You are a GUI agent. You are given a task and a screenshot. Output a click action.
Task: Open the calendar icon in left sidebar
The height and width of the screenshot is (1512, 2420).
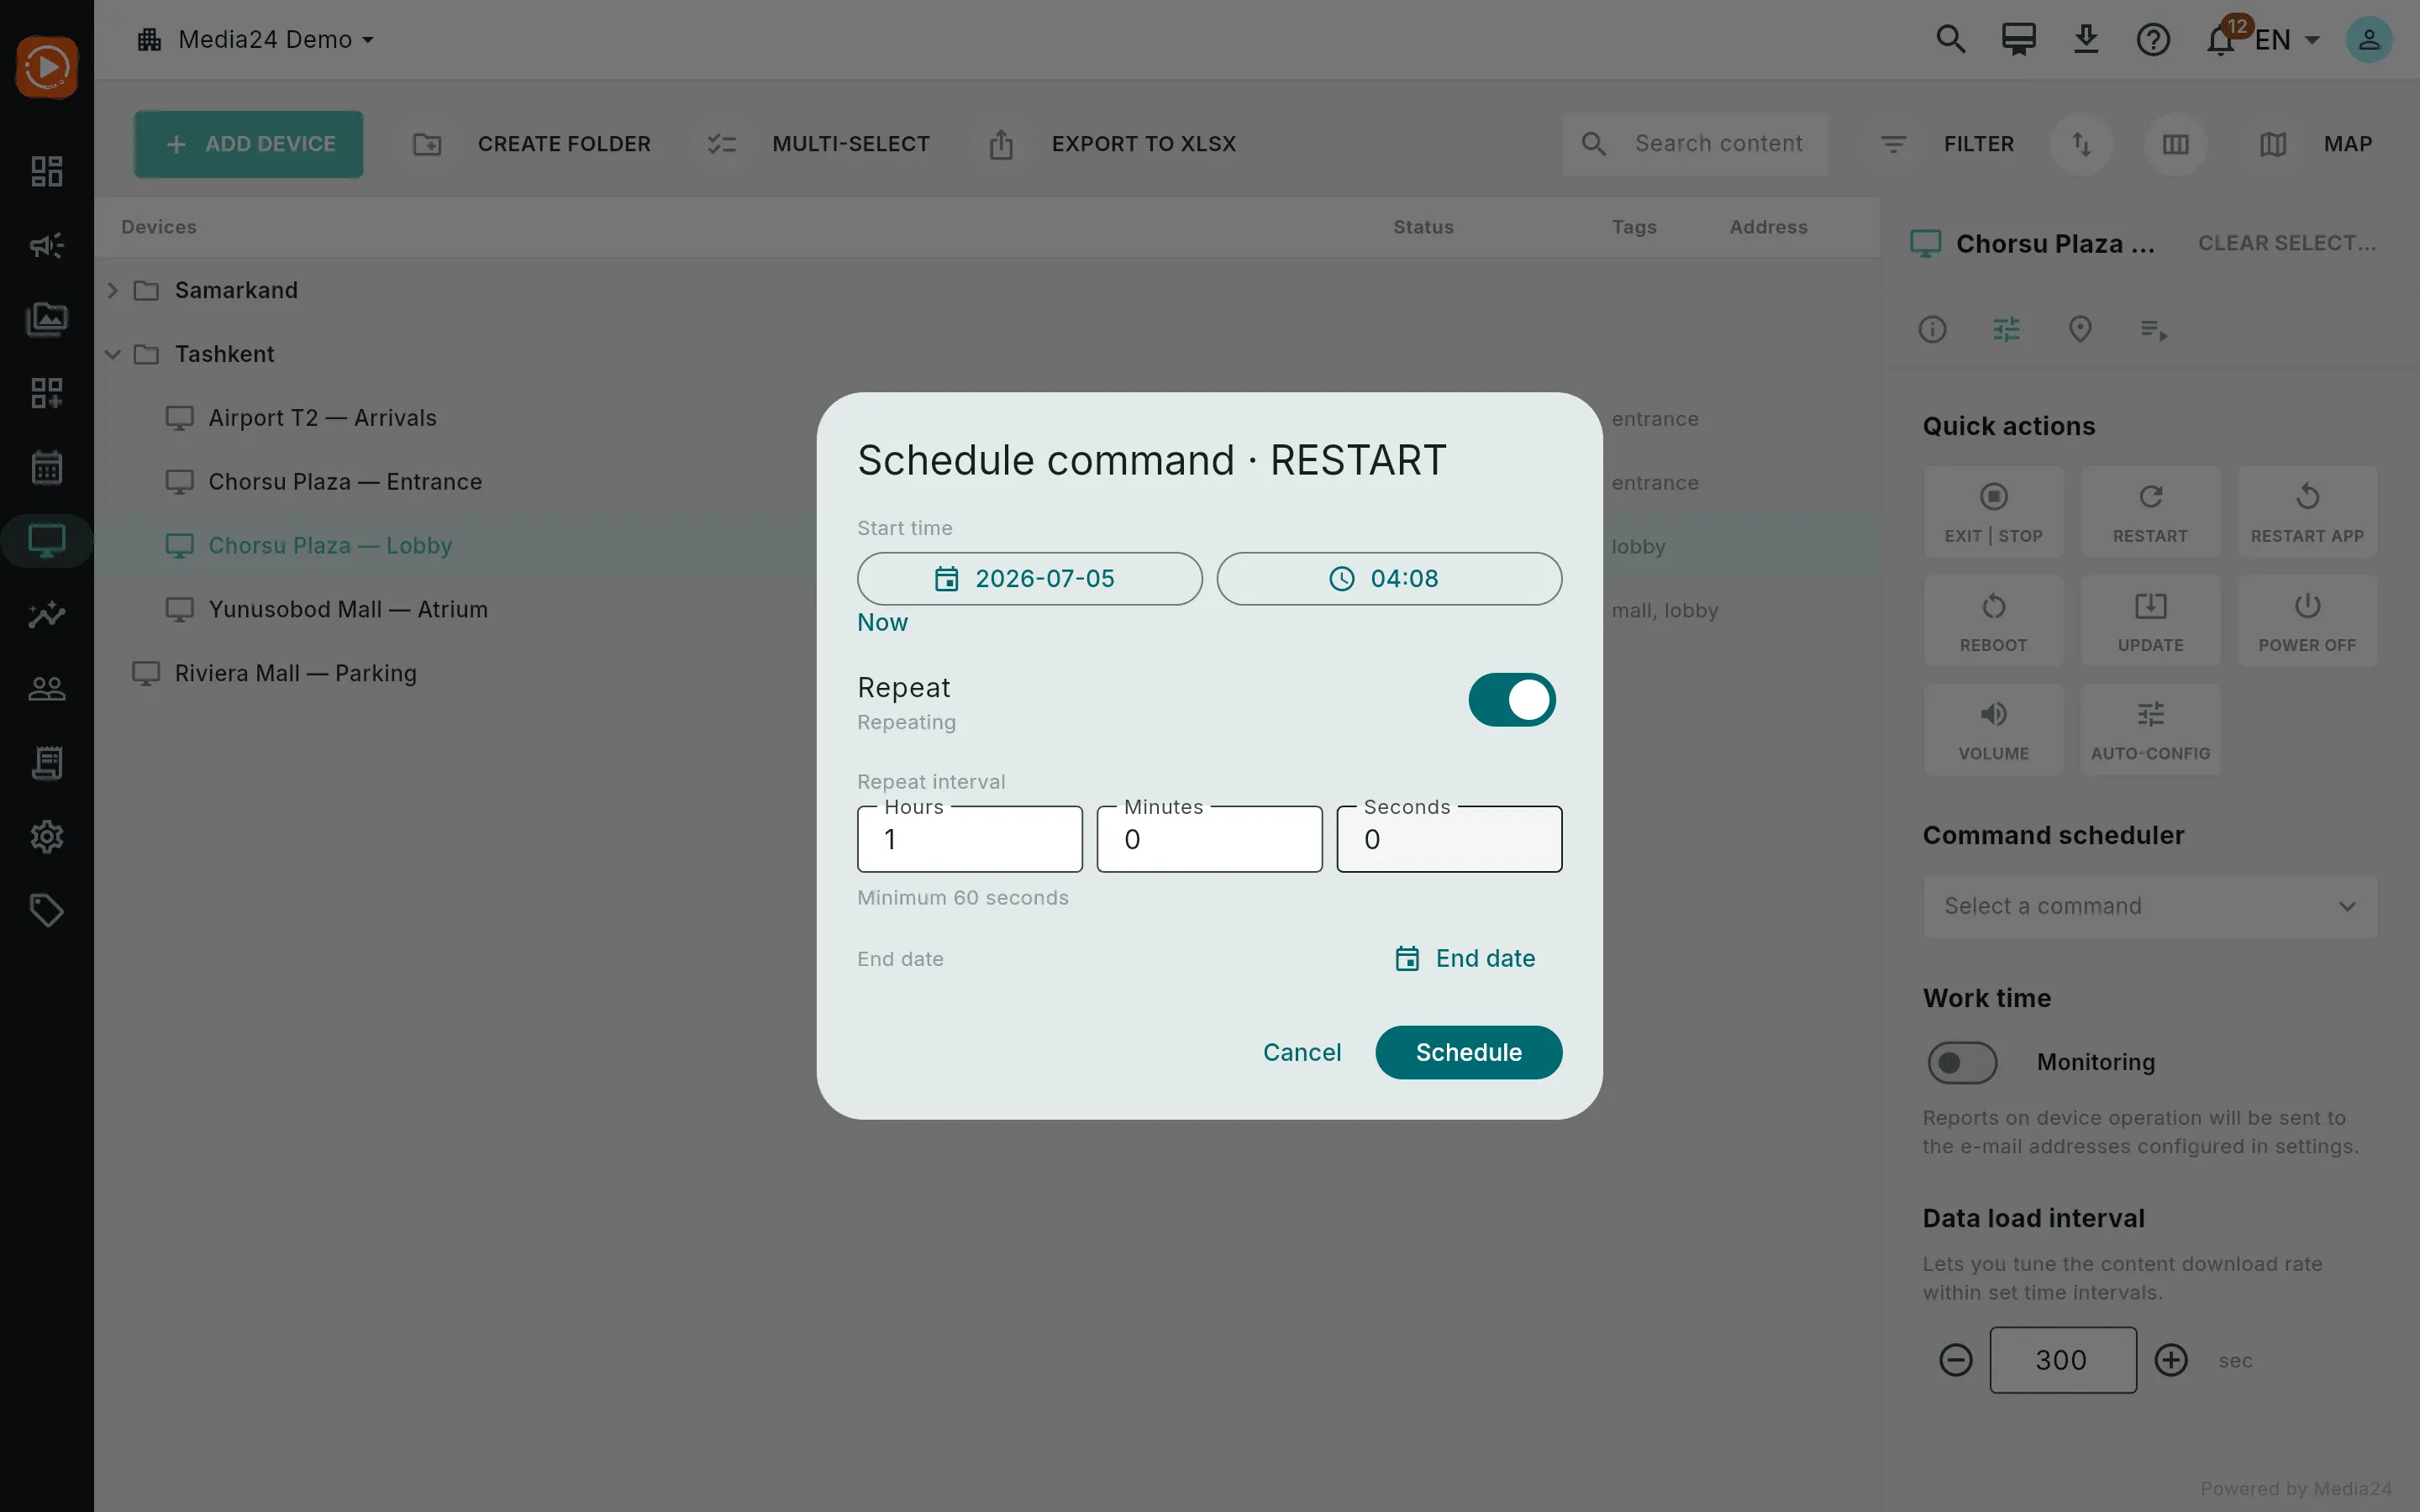point(47,467)
